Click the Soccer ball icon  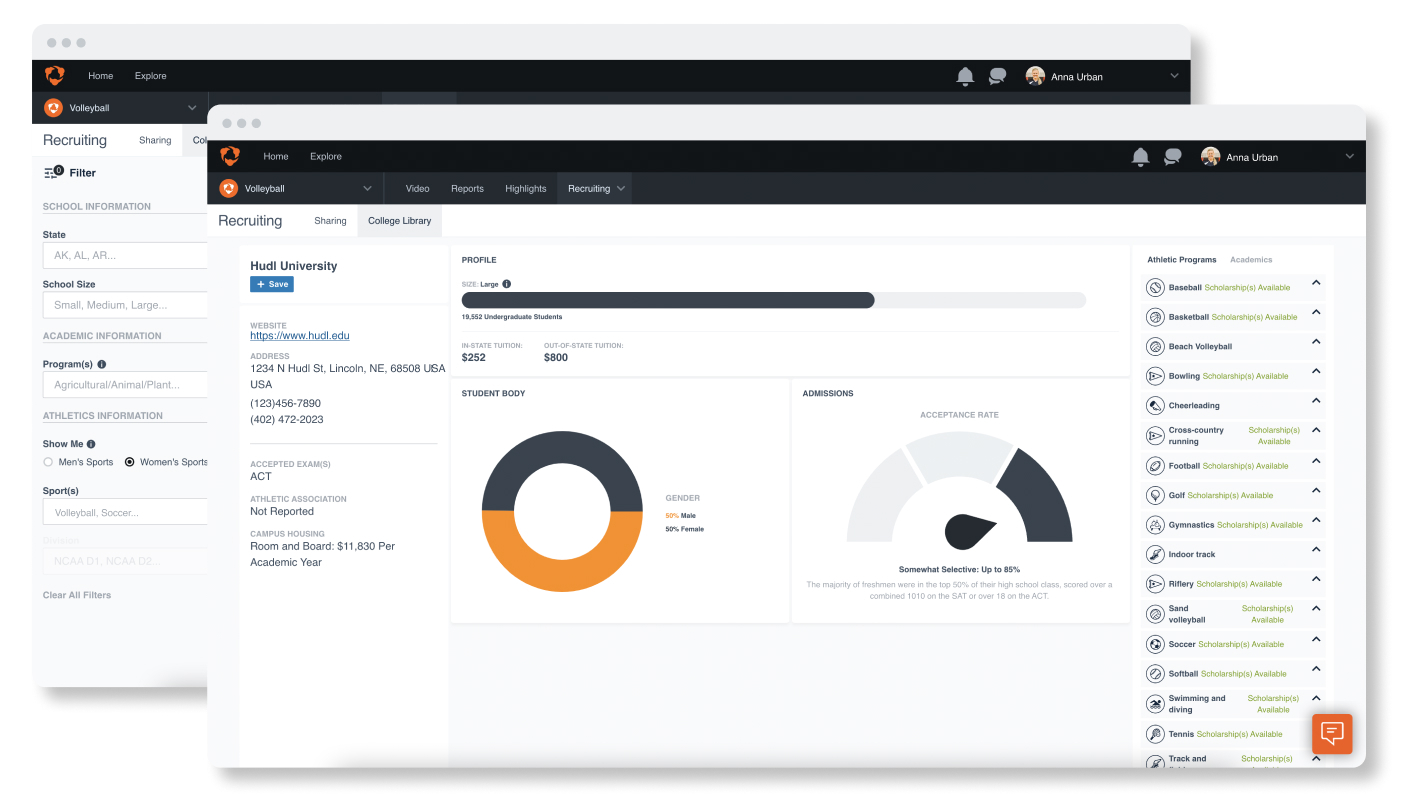click(1155, 644)
